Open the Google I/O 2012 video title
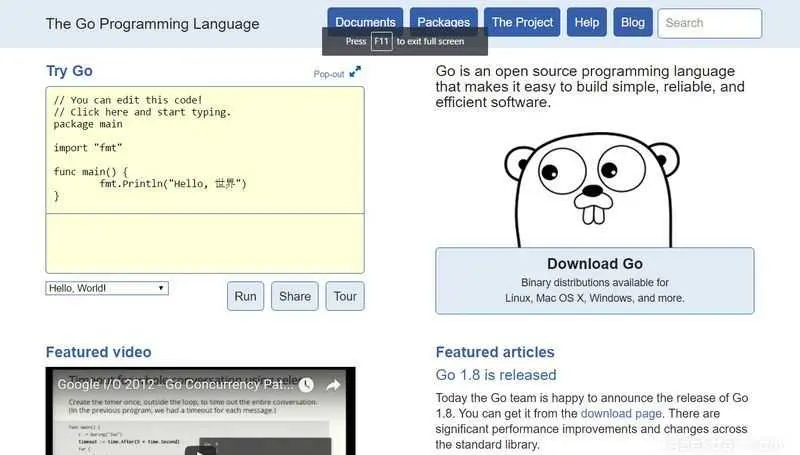Viewport: 800px width, 455px height. (175, 384)
